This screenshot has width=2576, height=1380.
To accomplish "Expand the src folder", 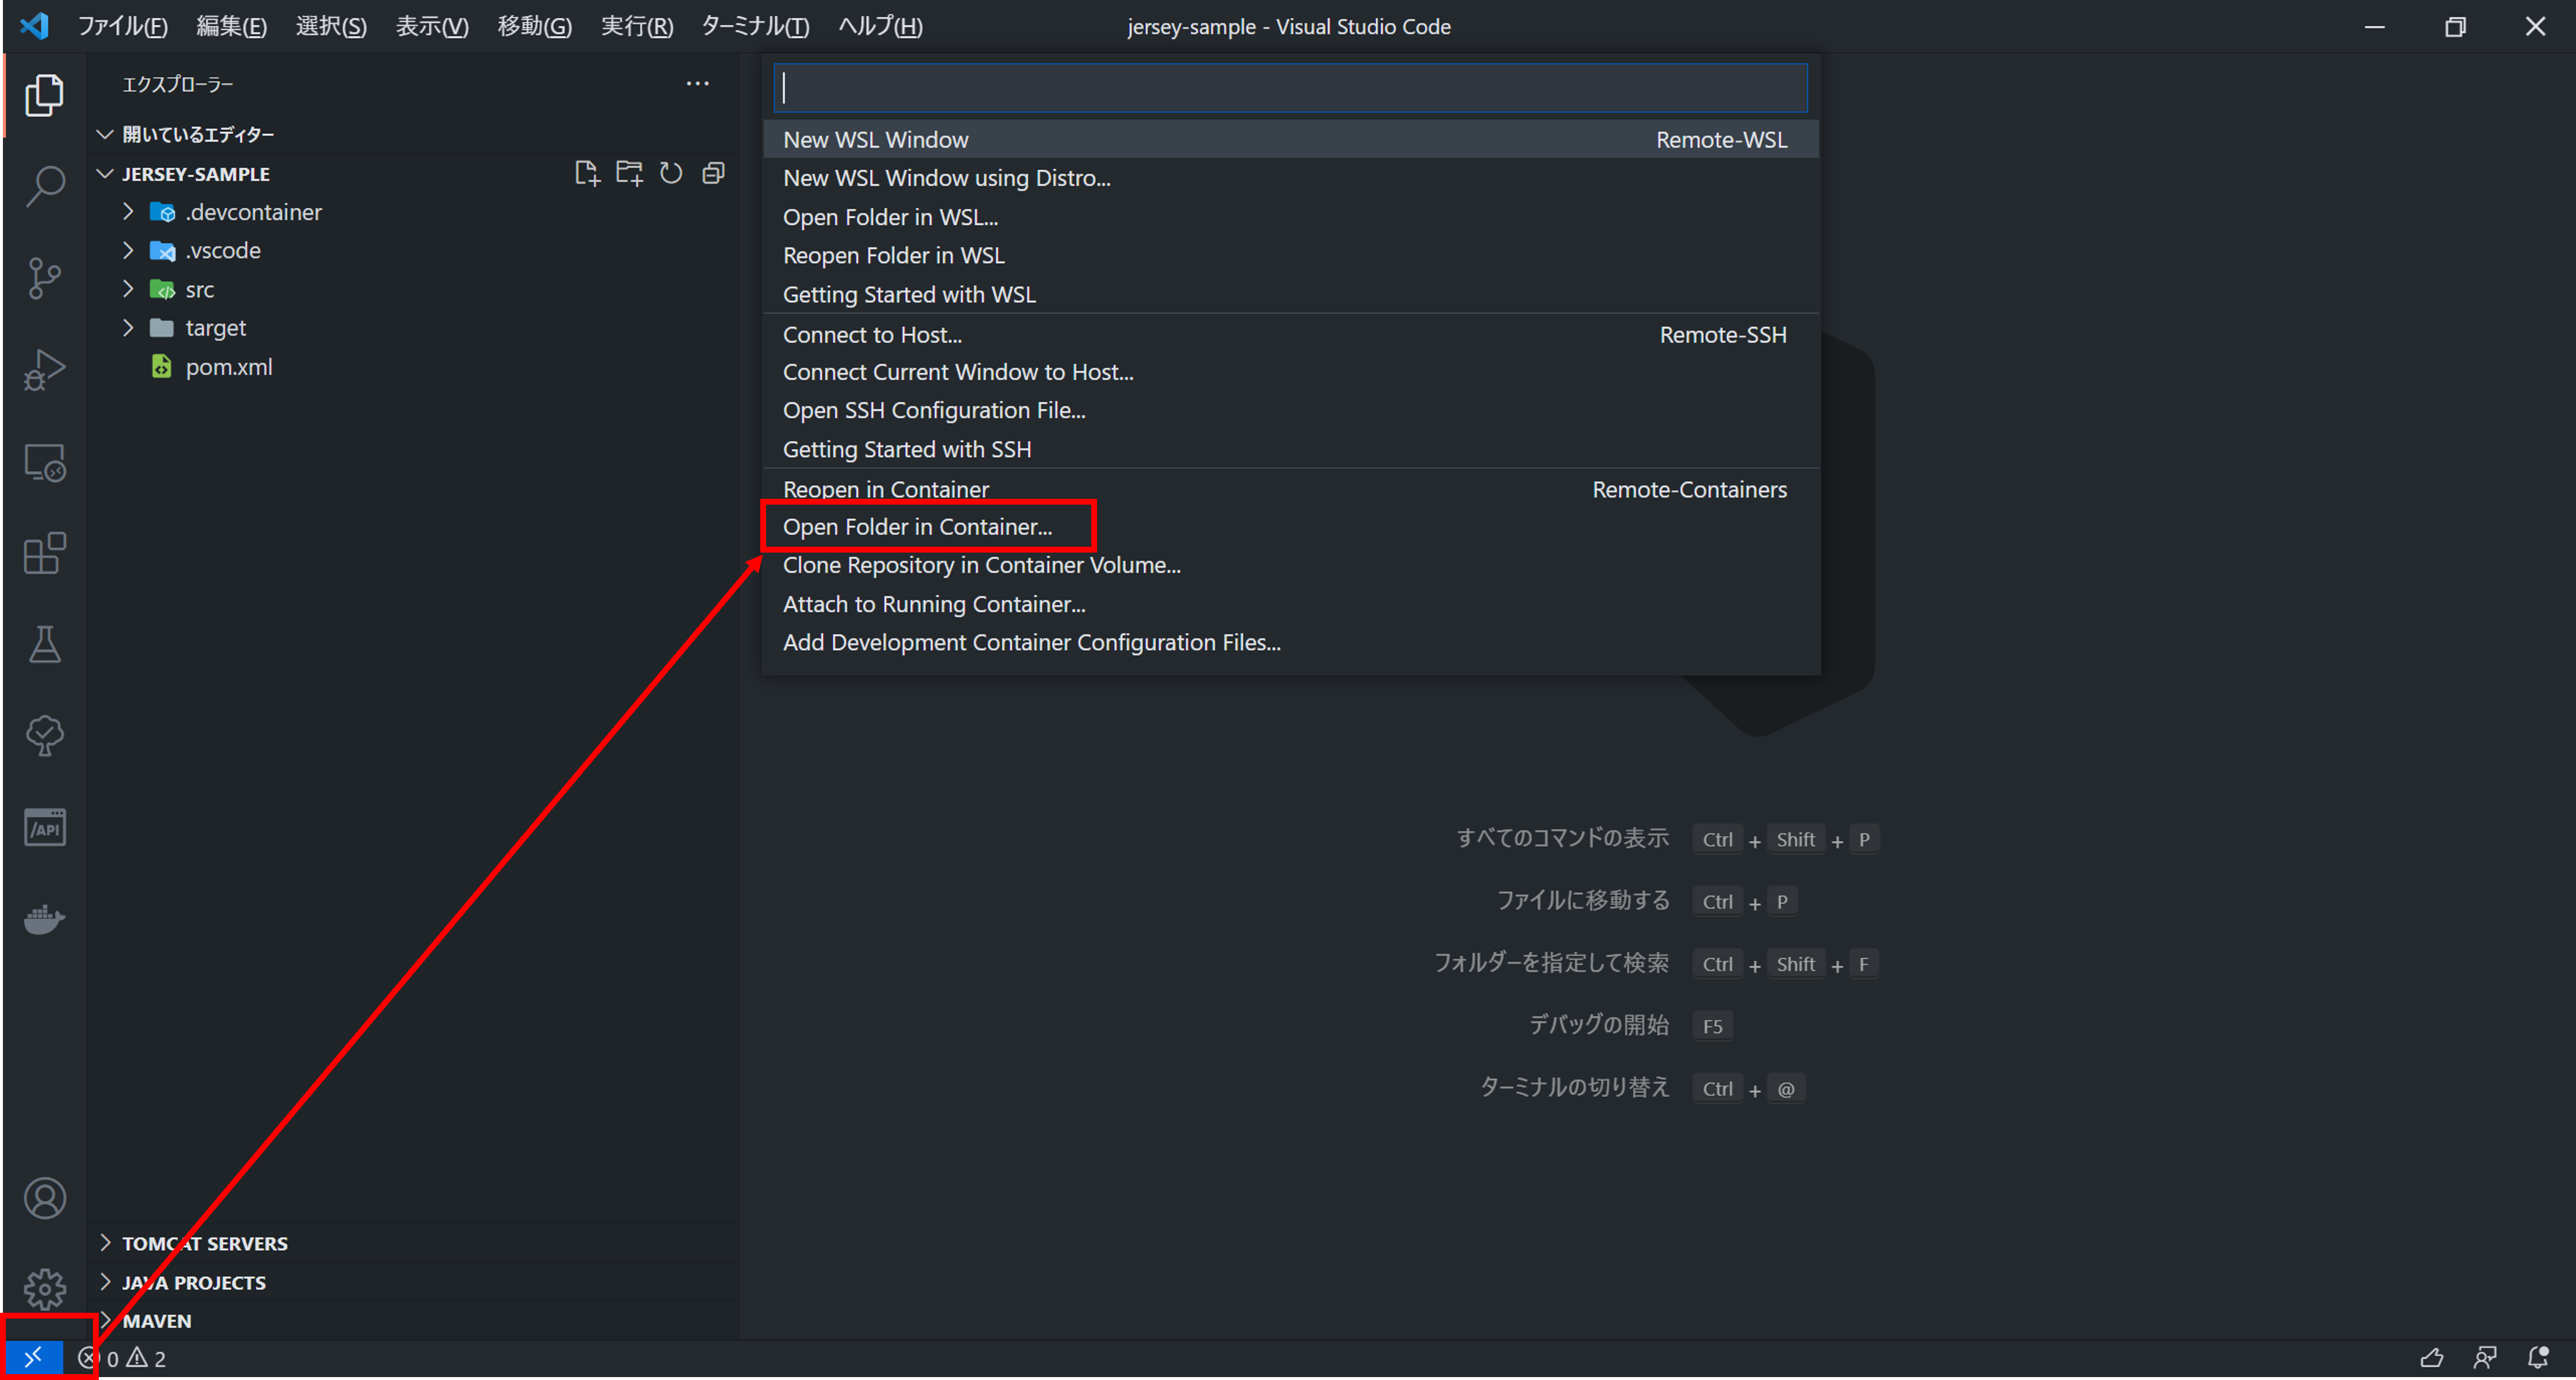I will pos(199,290).
